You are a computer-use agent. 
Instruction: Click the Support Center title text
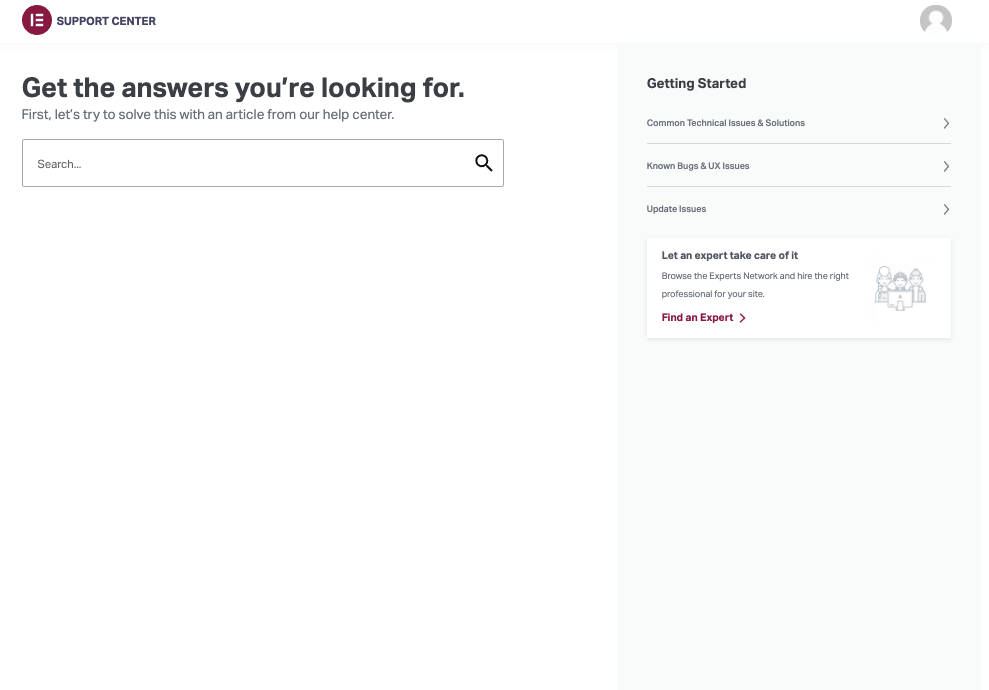click(106, 21)
